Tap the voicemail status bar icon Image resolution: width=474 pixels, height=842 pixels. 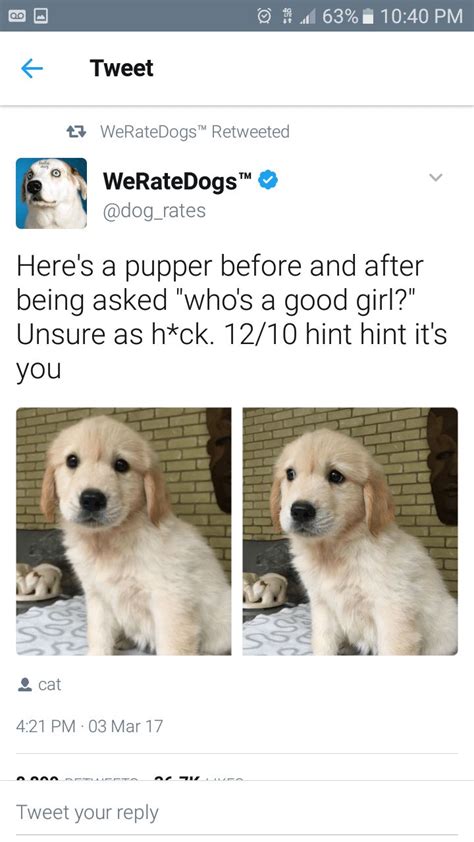point(16,16)
